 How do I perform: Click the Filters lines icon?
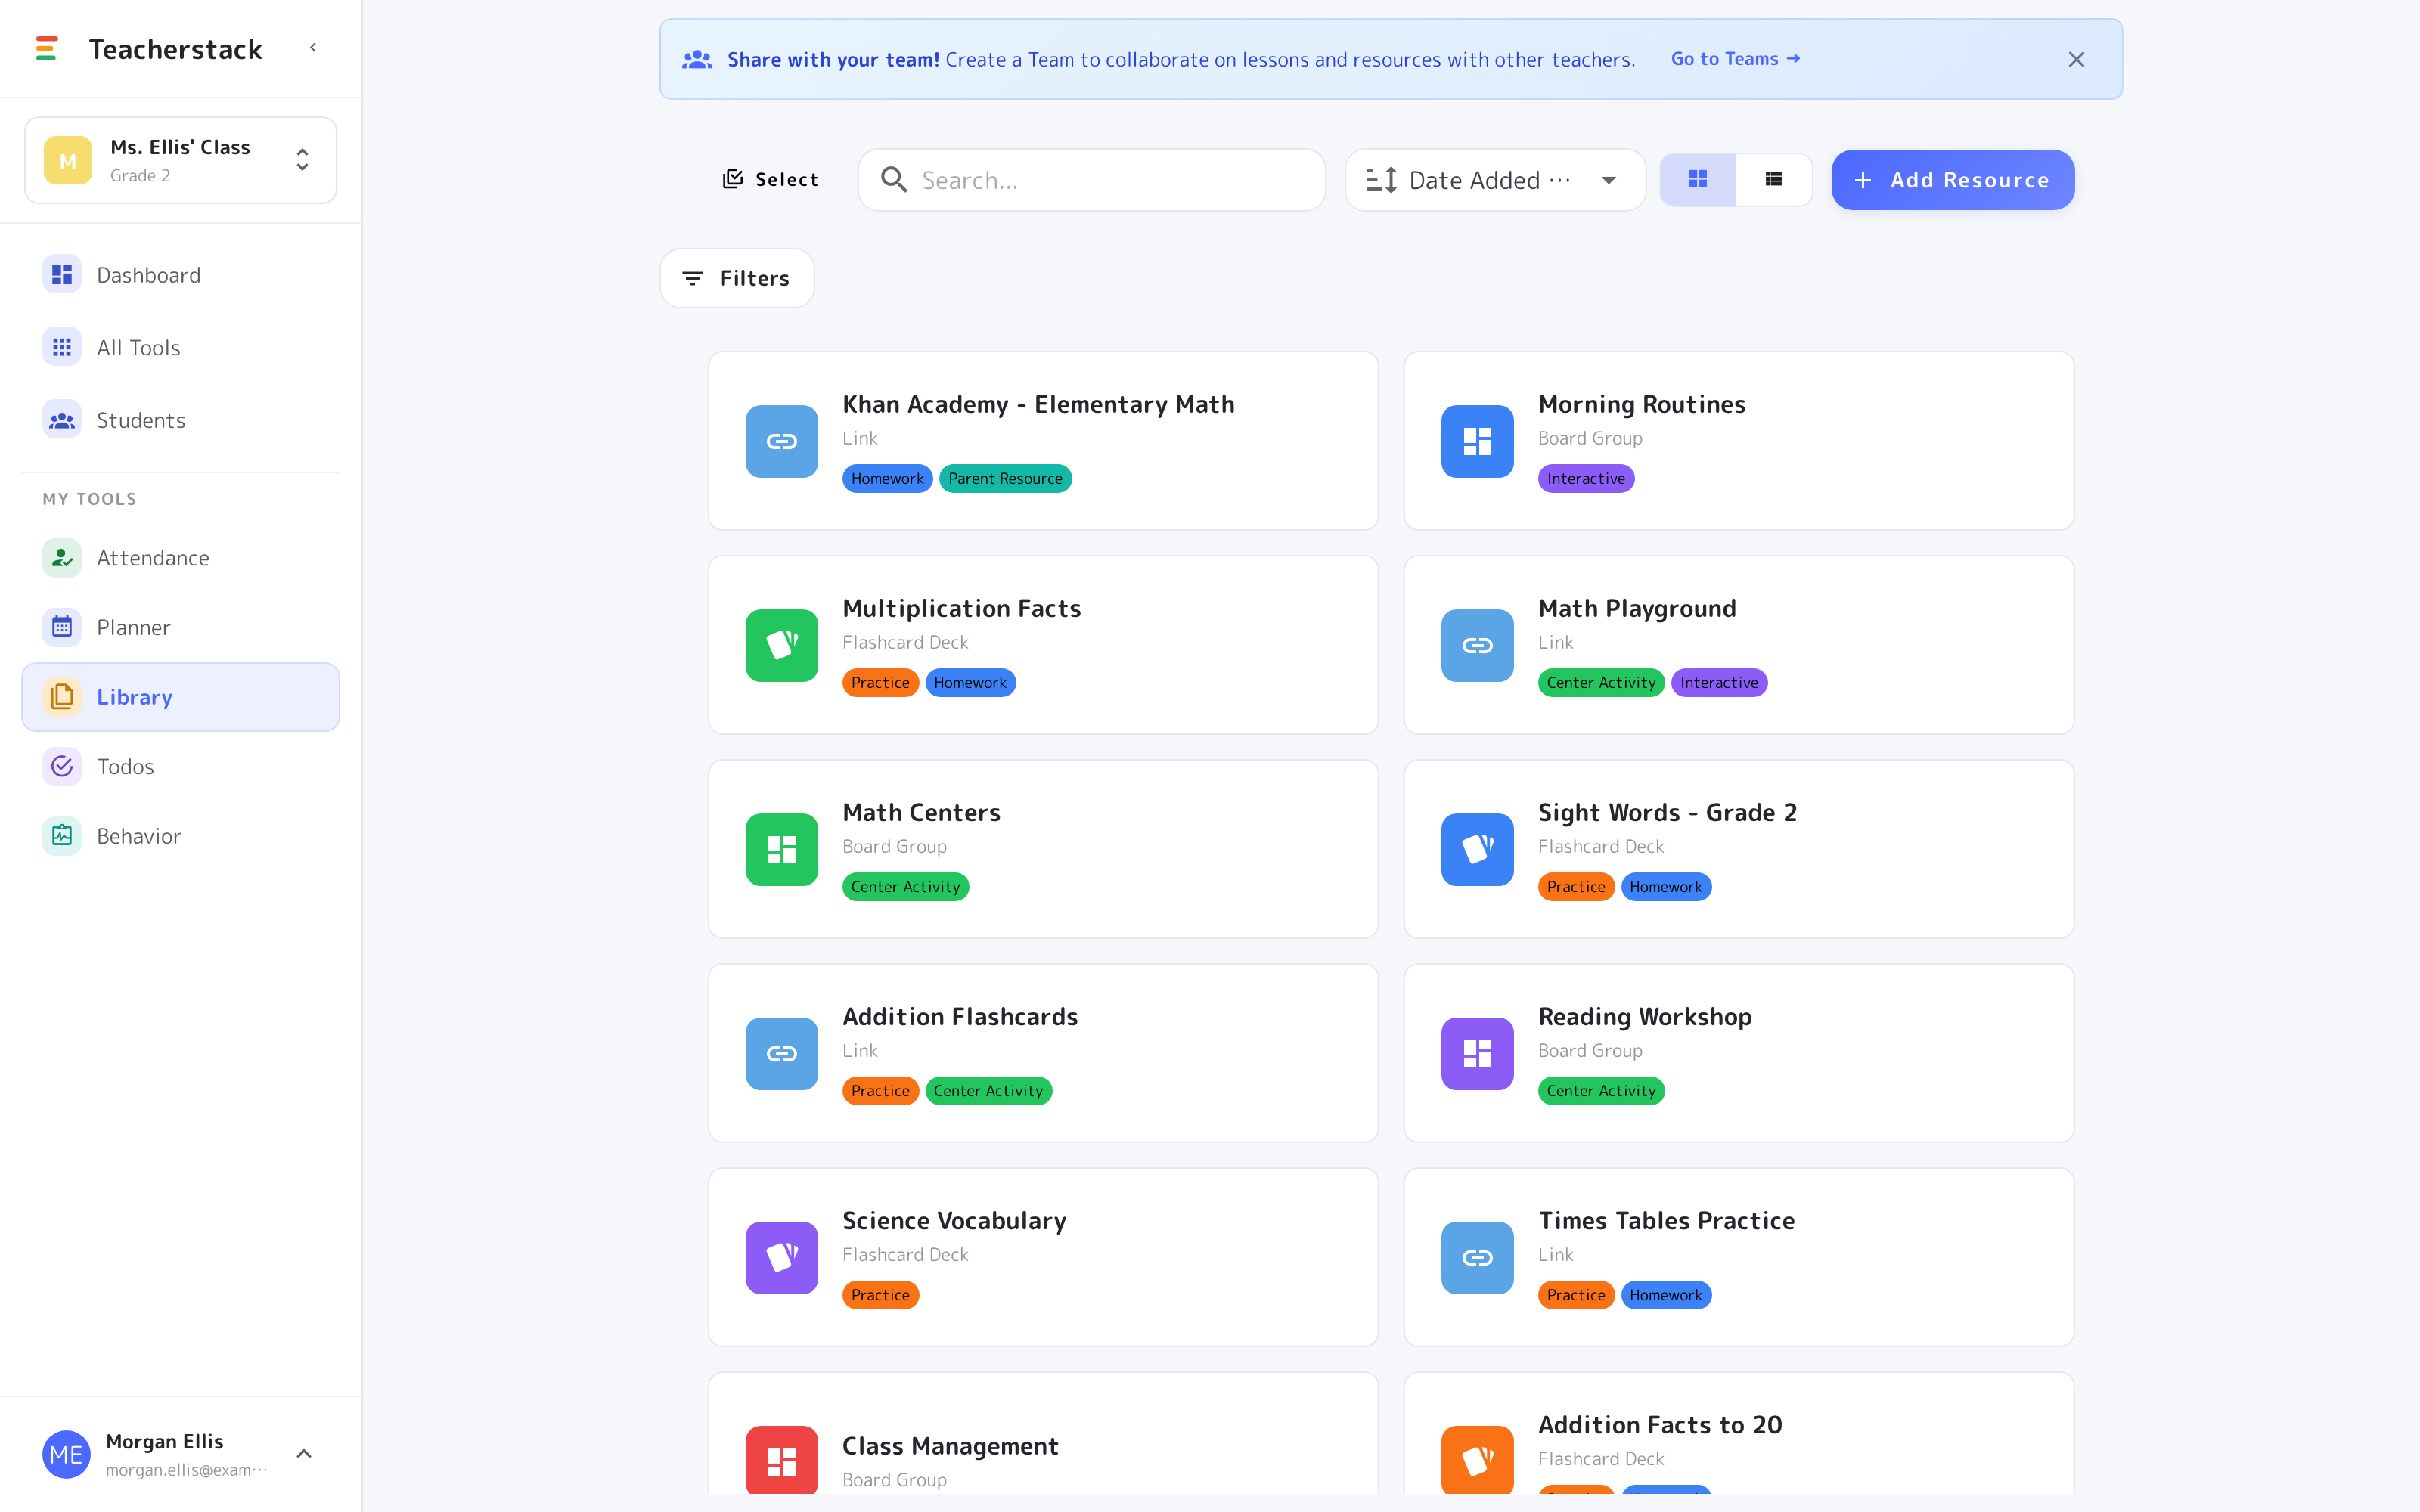pyautogui.click(x=692, y=278)
